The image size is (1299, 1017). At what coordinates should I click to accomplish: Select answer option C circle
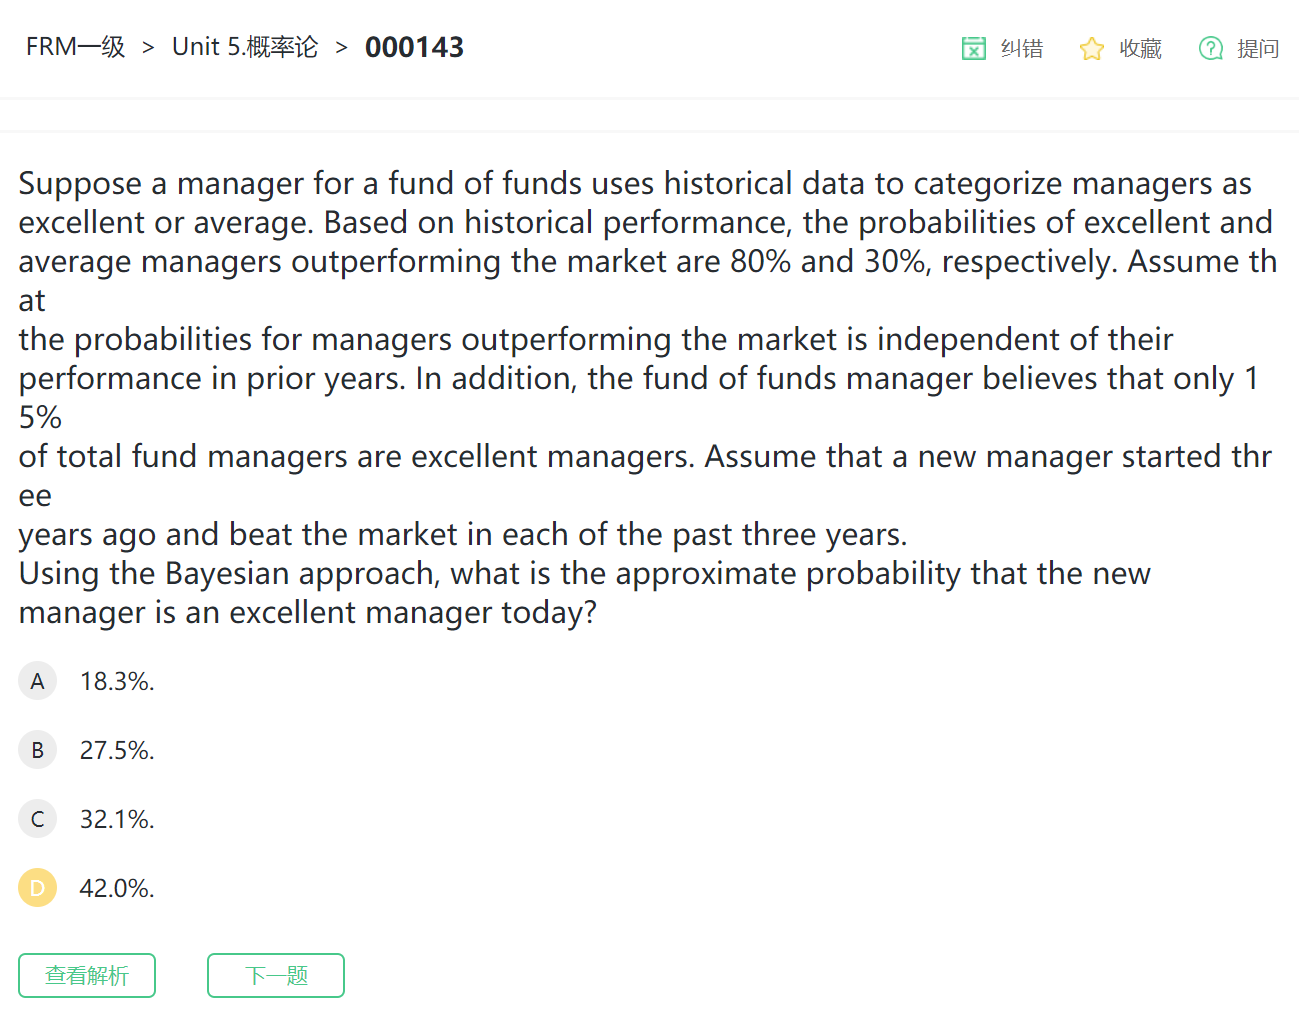(37, 819)
